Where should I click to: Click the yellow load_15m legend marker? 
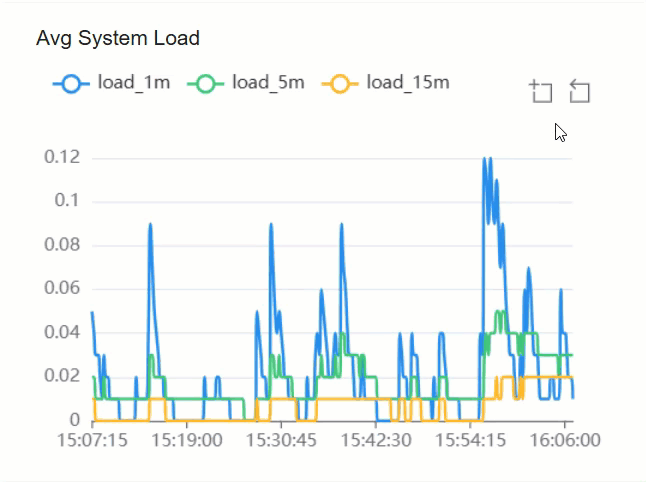point(340,83)
